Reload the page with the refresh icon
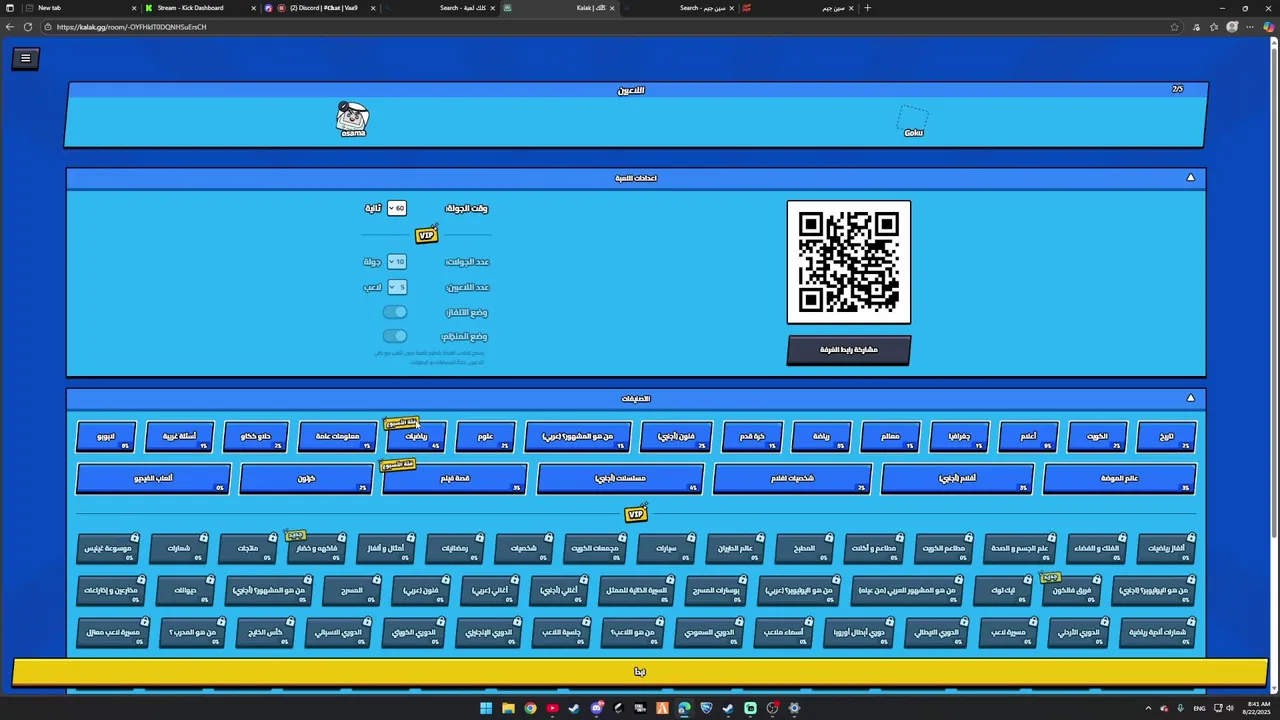The image size is (1280, 720). tap(28, 27)
